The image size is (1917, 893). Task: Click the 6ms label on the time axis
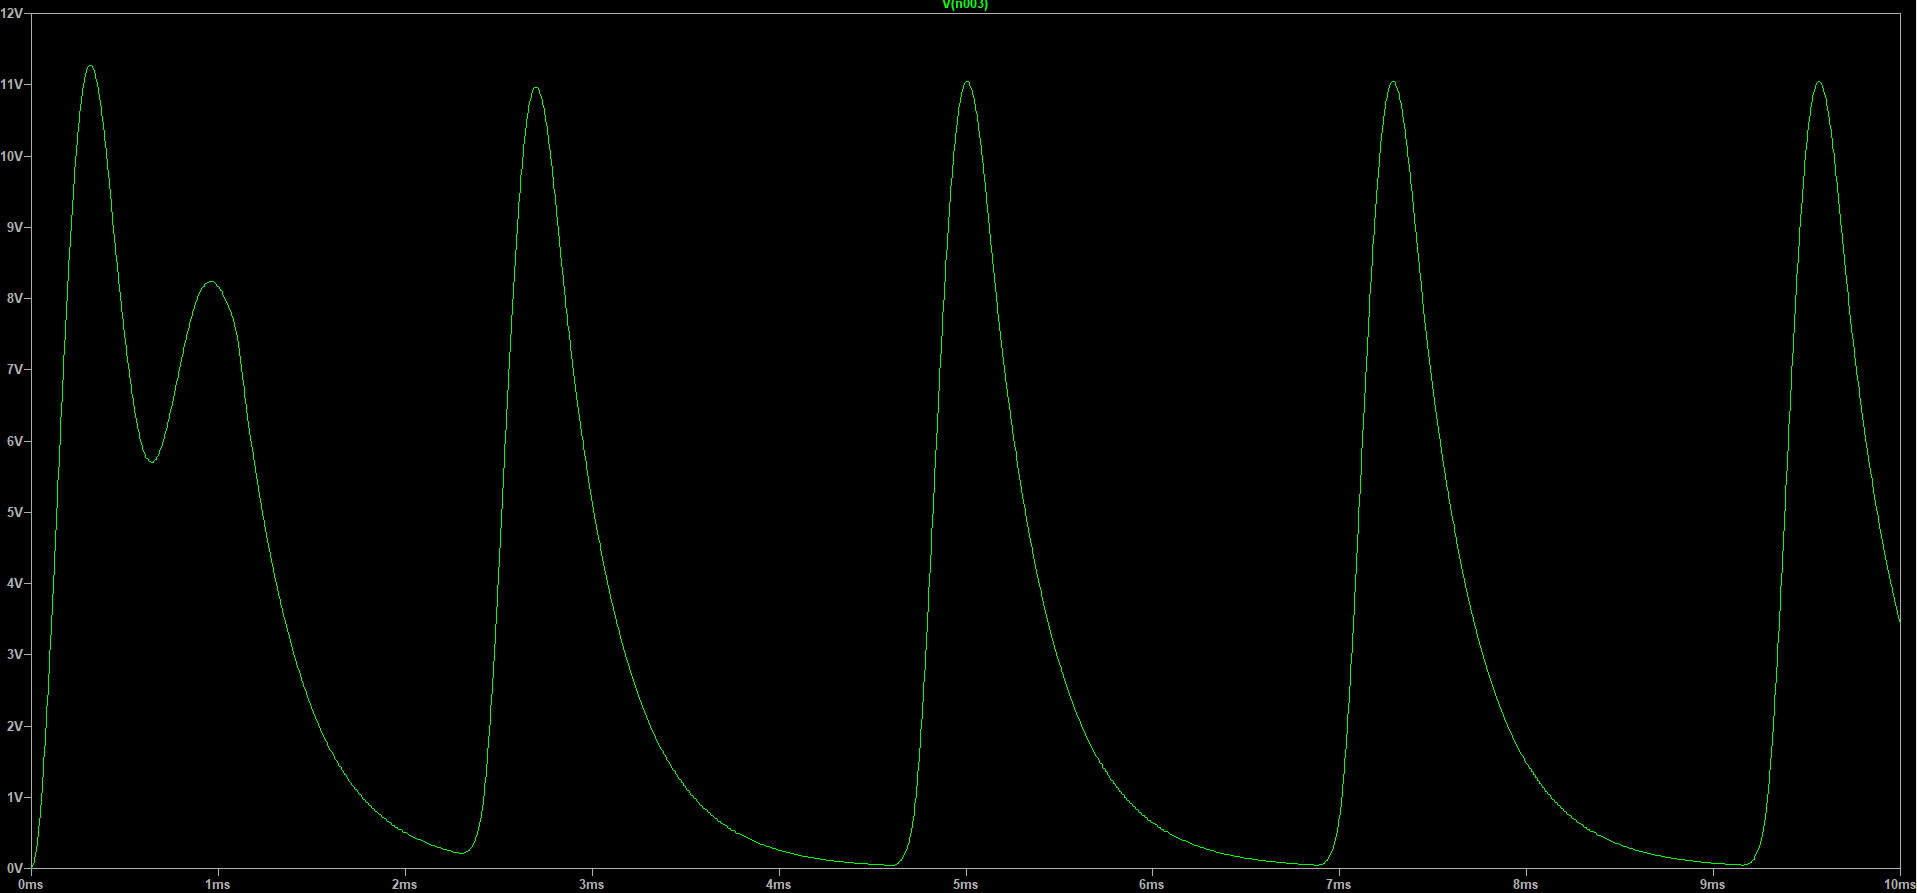[x=1152, y=885]
